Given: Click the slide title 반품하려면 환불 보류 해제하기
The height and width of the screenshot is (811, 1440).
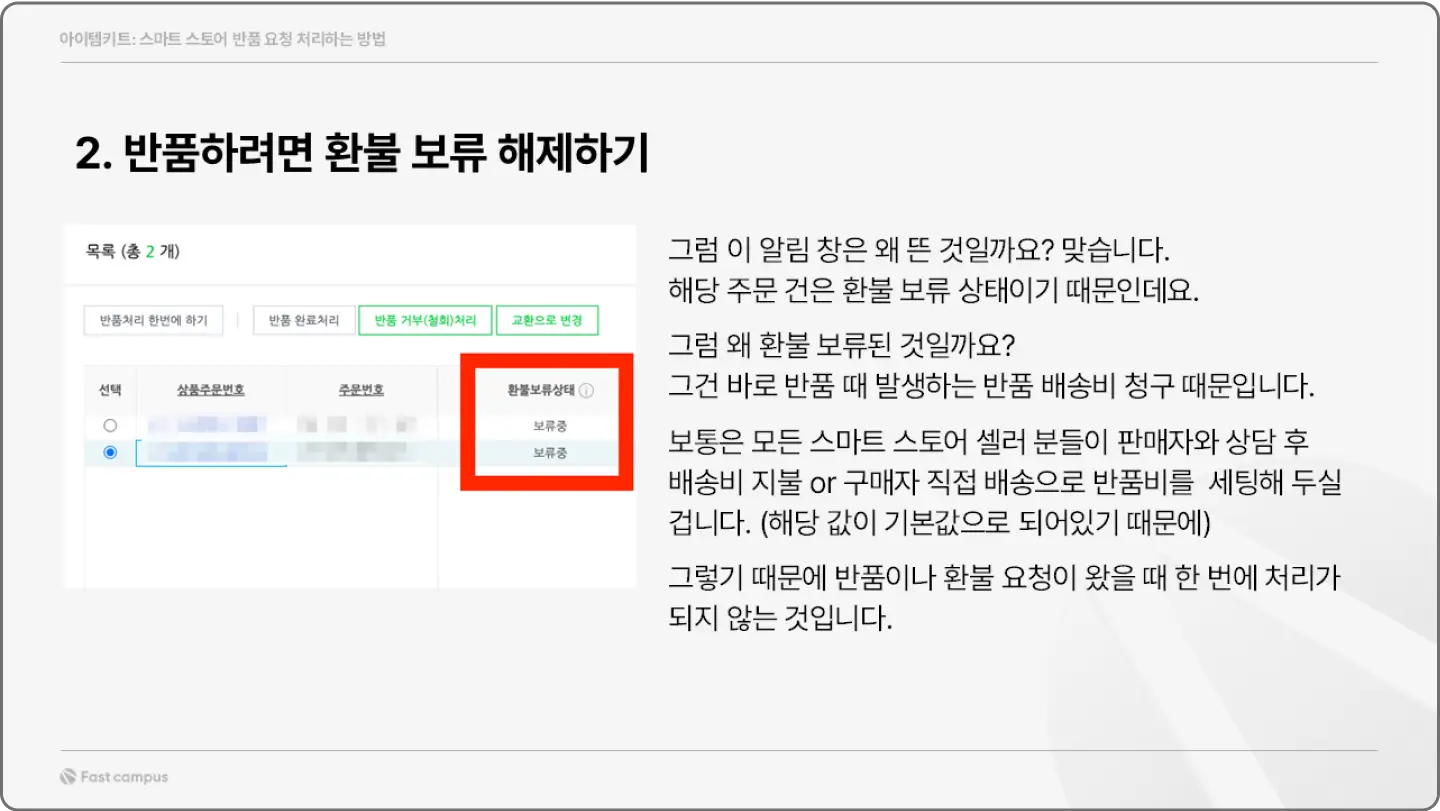Looking at the screenshot, I should click(362, 154).
